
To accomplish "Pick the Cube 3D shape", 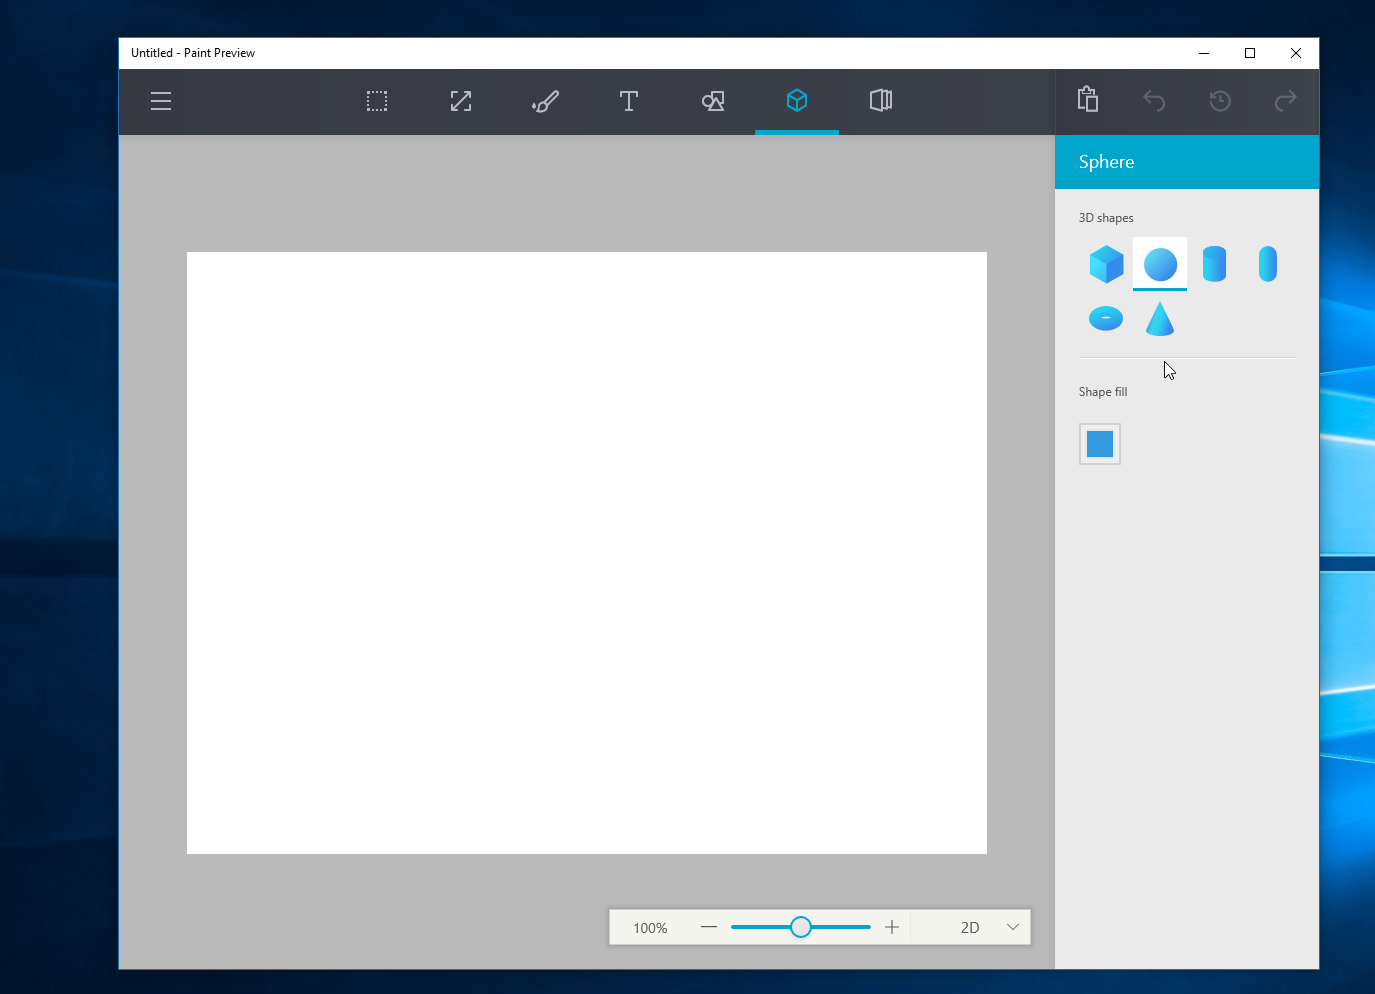I will point(1106,264).
